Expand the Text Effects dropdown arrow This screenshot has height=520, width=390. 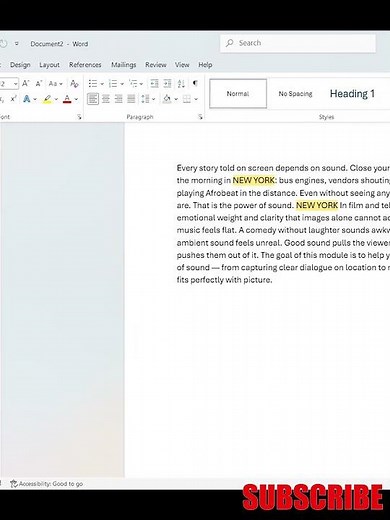click(x=35, y=99)
